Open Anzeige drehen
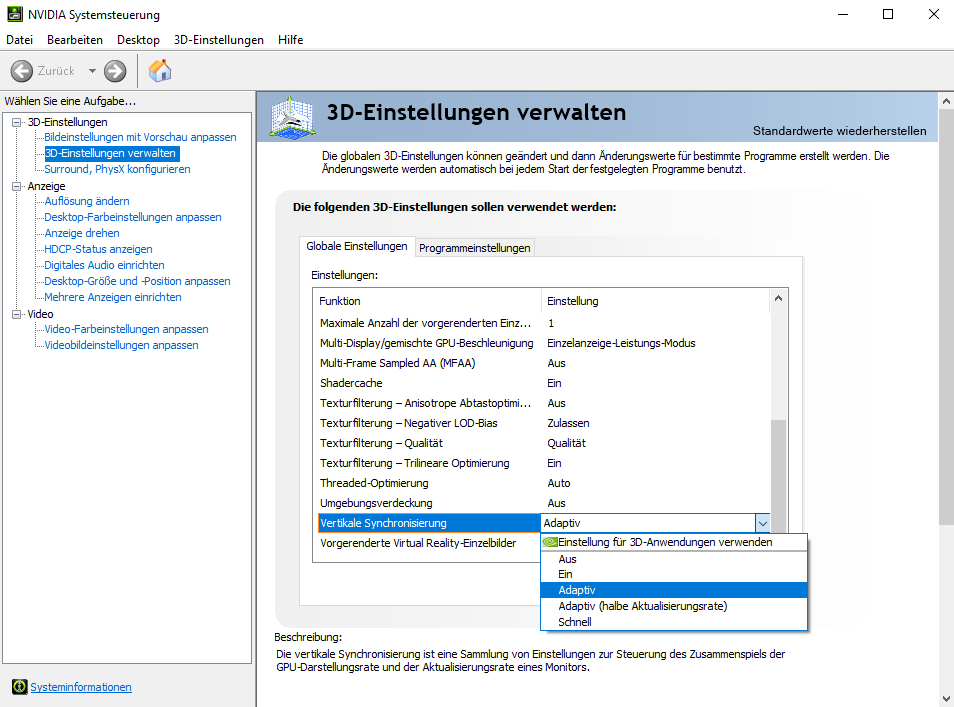The width and height of the screenshot is (954, 707). [82, 233]
